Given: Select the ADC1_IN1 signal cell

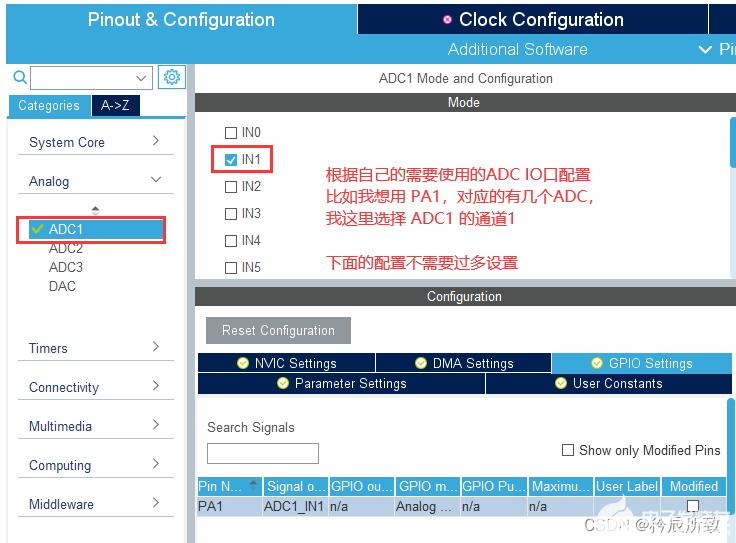Looking at the screenshot, I should [295, 506].
